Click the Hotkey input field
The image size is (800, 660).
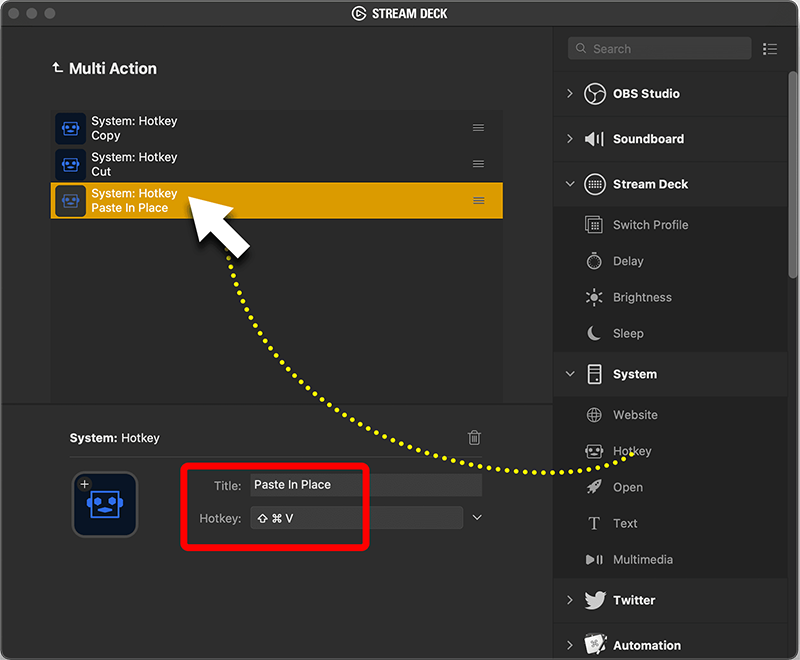point(357,518)
